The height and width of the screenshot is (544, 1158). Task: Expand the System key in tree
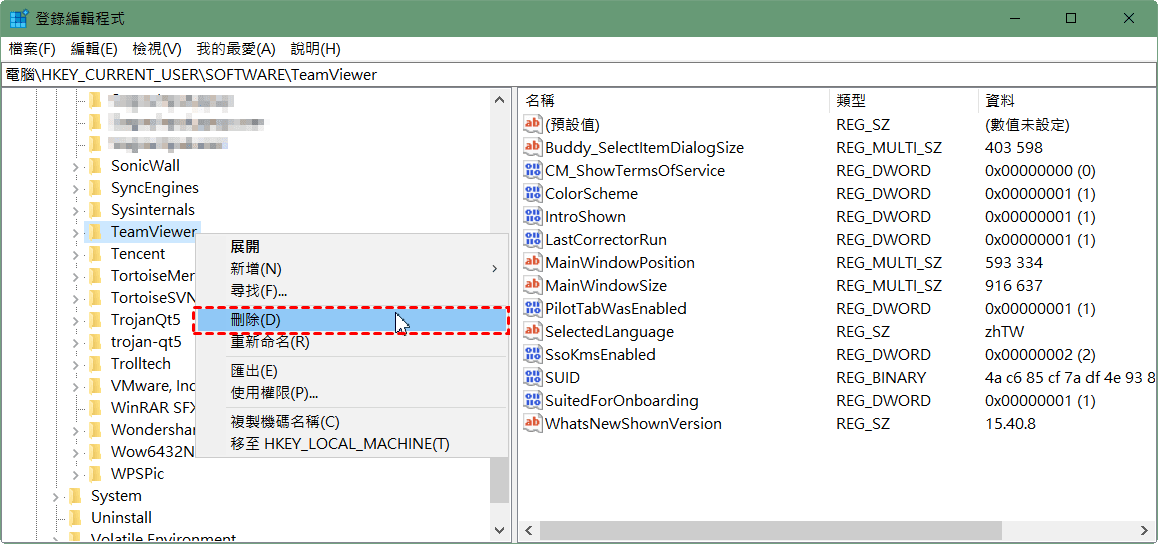tap(56, 496)
